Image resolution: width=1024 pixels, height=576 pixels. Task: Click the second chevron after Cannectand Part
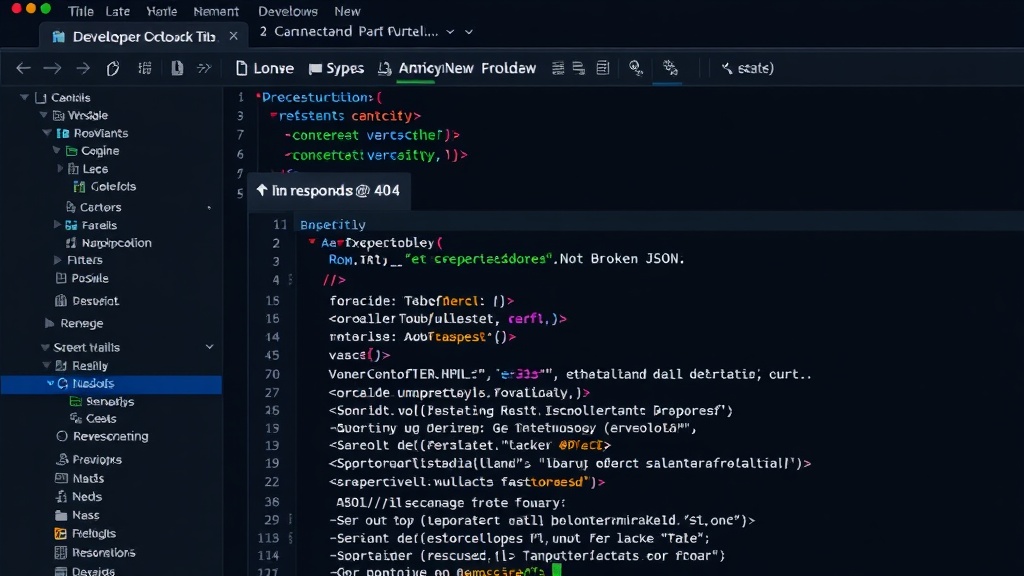(468, 32)
